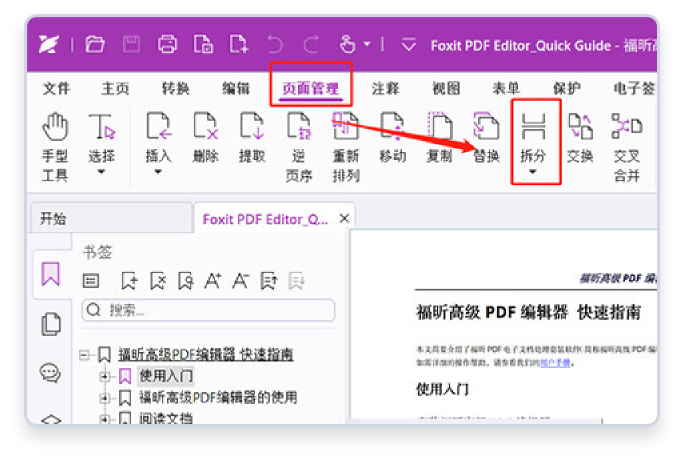Switch to the 转换 ribbon tab
This screenshot has width=684, height=461.
point(176,89)
